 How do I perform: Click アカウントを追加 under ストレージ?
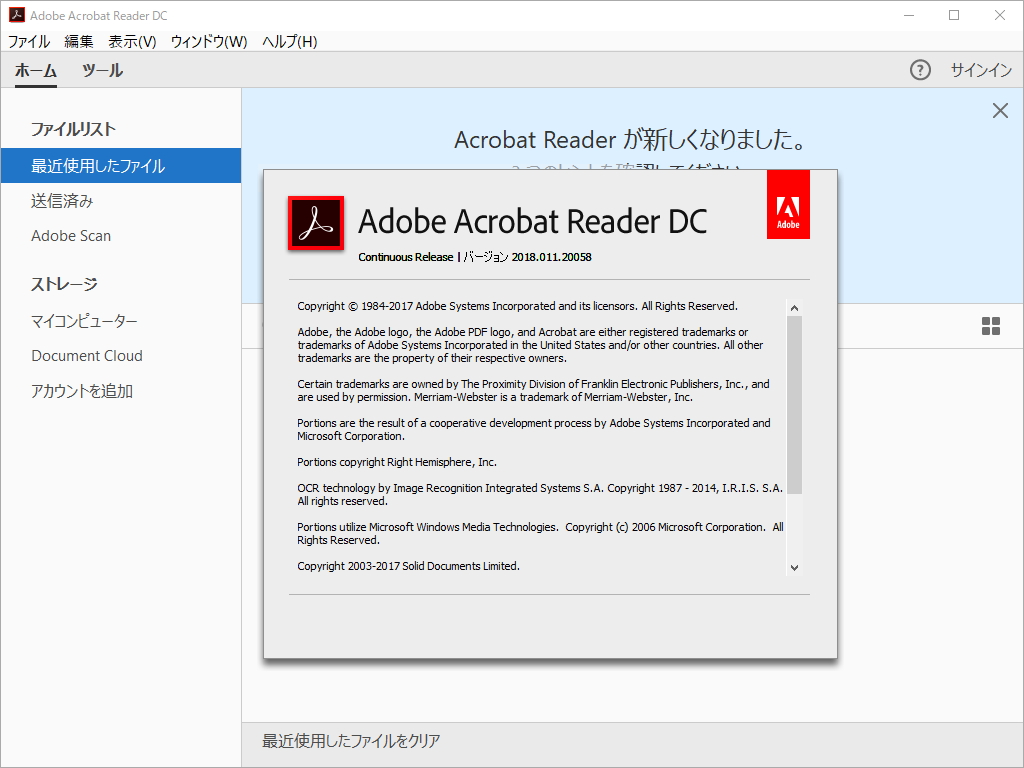(x=80, y=391)
